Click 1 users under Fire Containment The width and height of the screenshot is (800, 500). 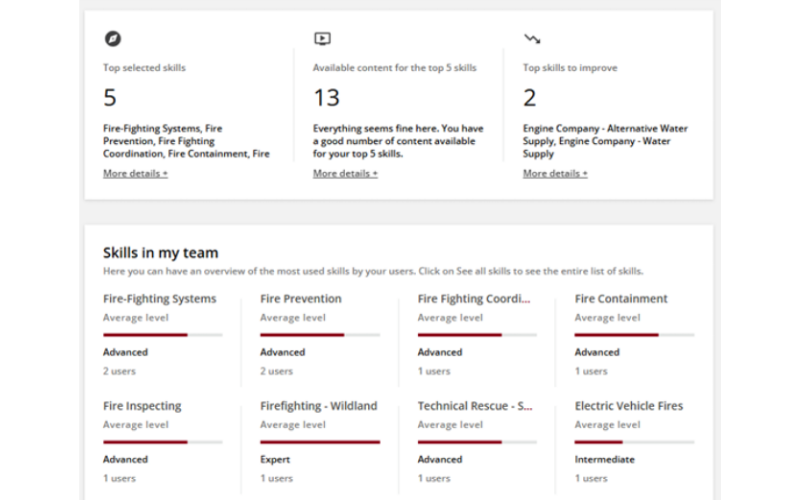(591, 371)
